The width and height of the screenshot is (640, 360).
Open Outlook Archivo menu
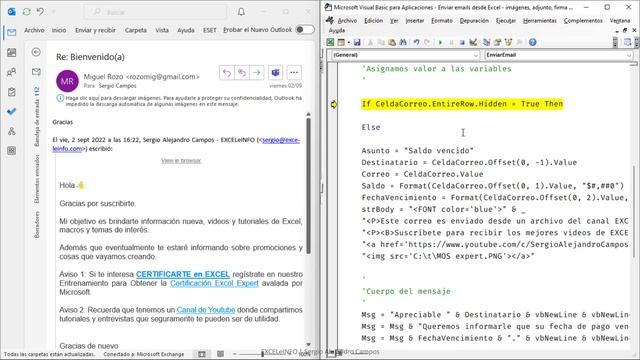pyautogui.click(x=34, y=30)
